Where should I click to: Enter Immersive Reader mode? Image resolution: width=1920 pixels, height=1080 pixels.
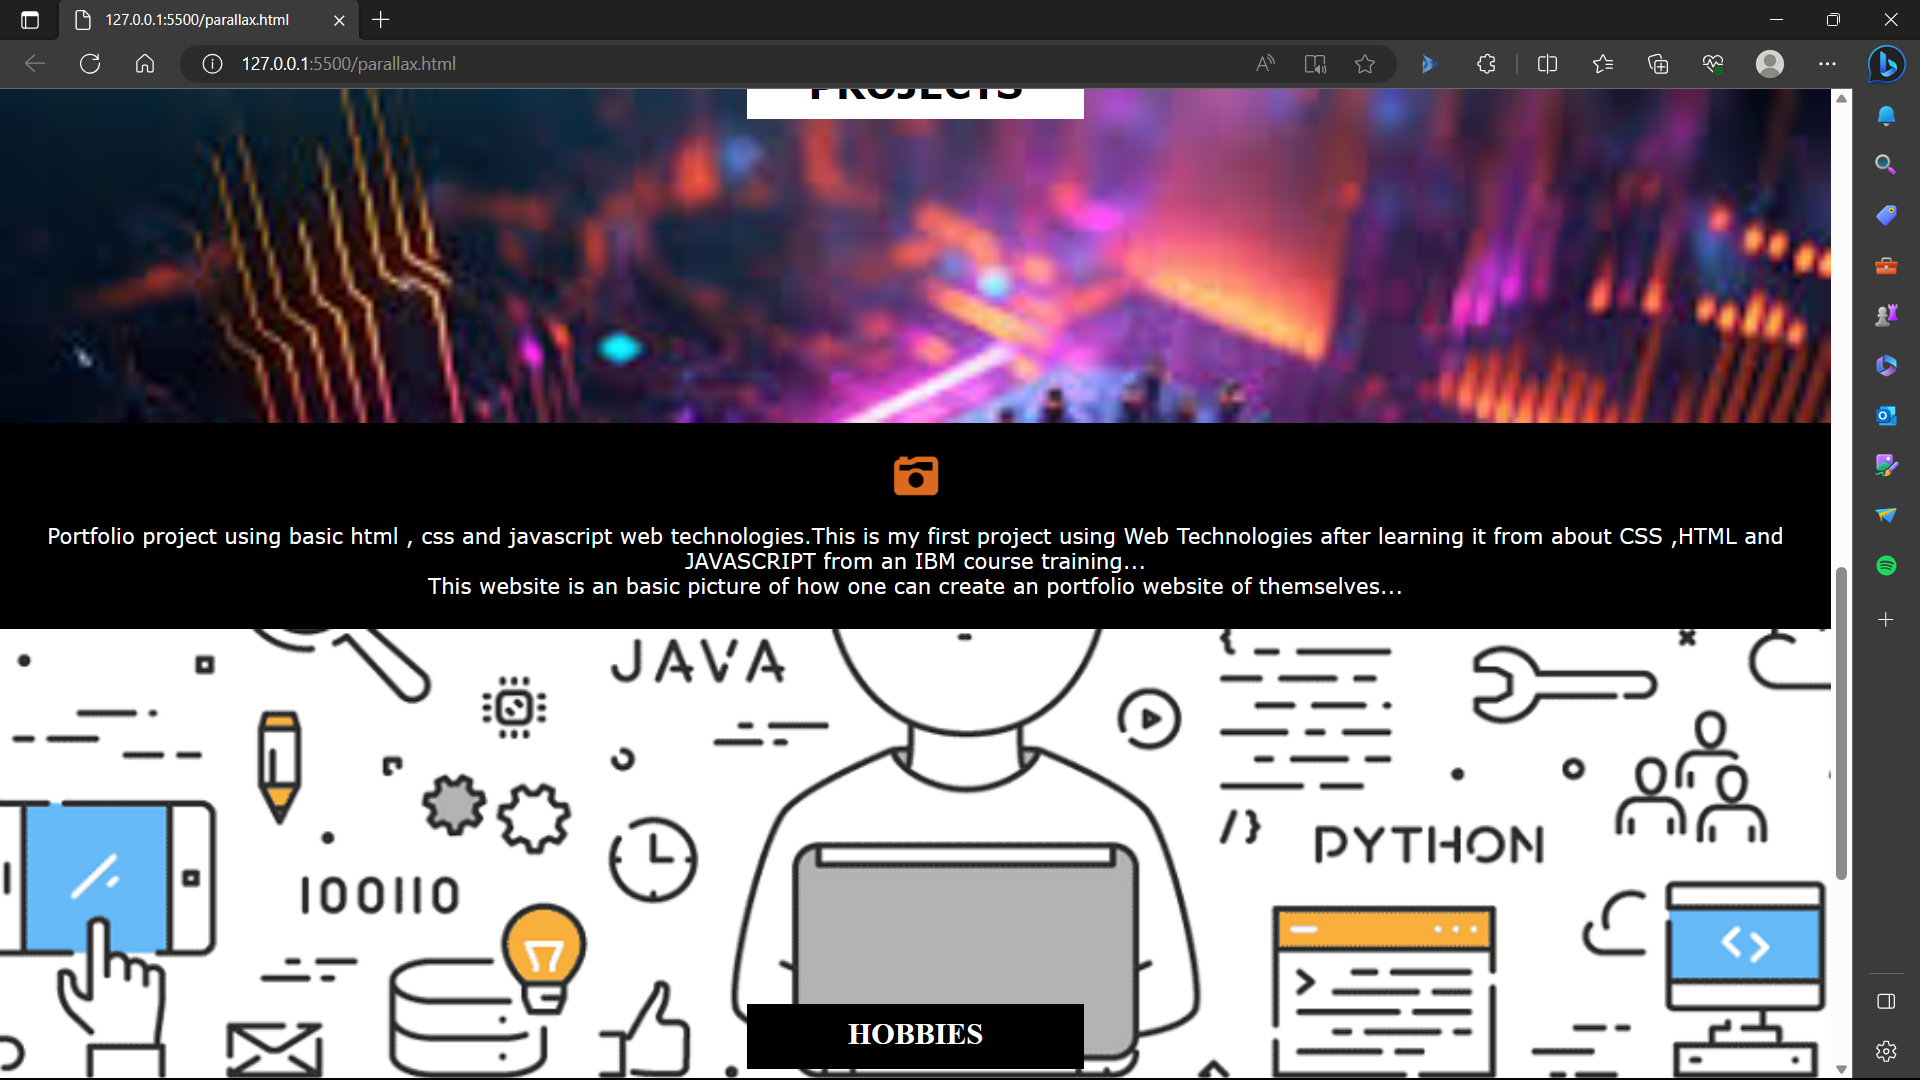1315,63
